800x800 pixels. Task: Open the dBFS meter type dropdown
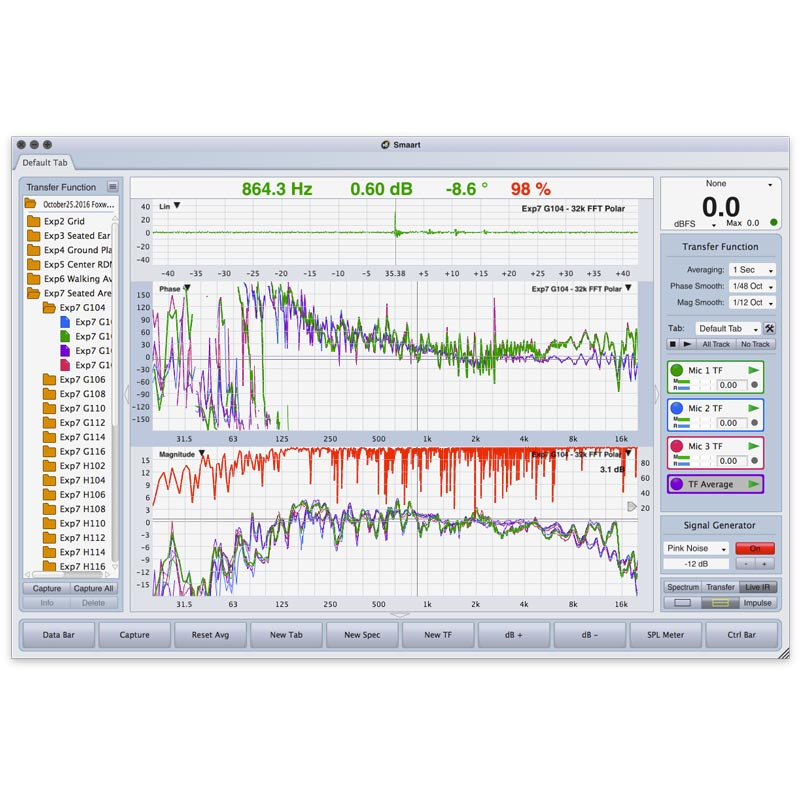pos(695,224)
